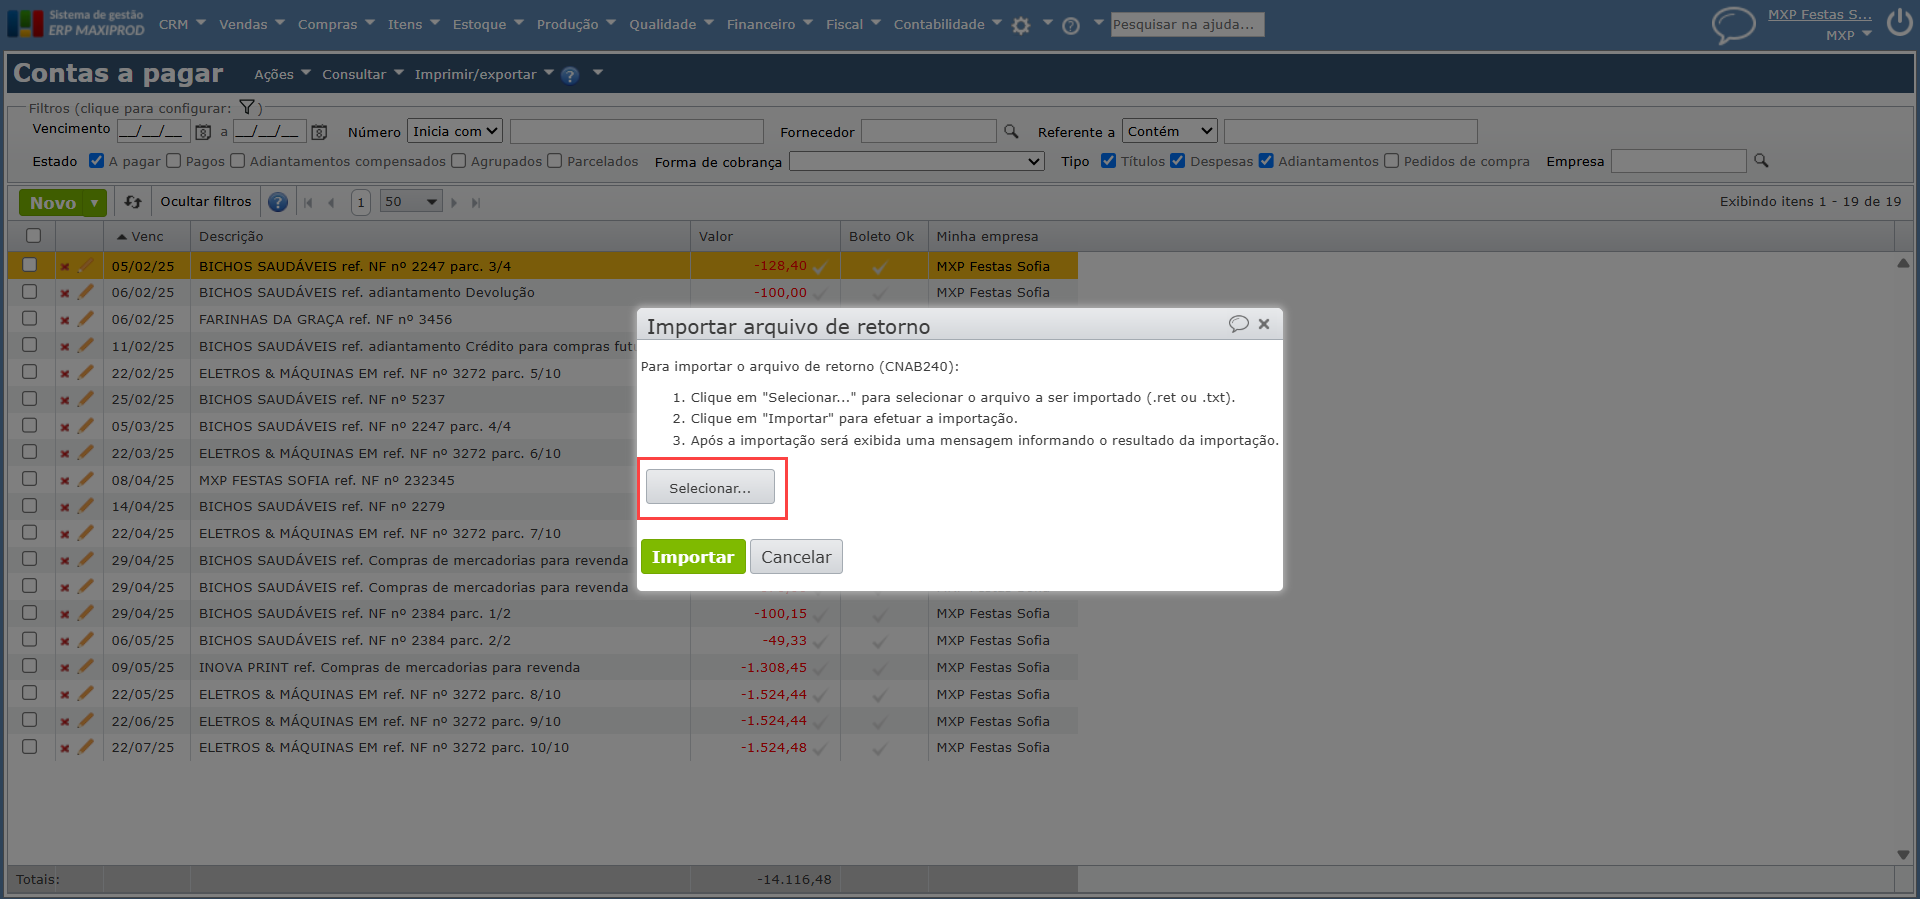Open the Imprimir/exportar dropdown menu

484,75
